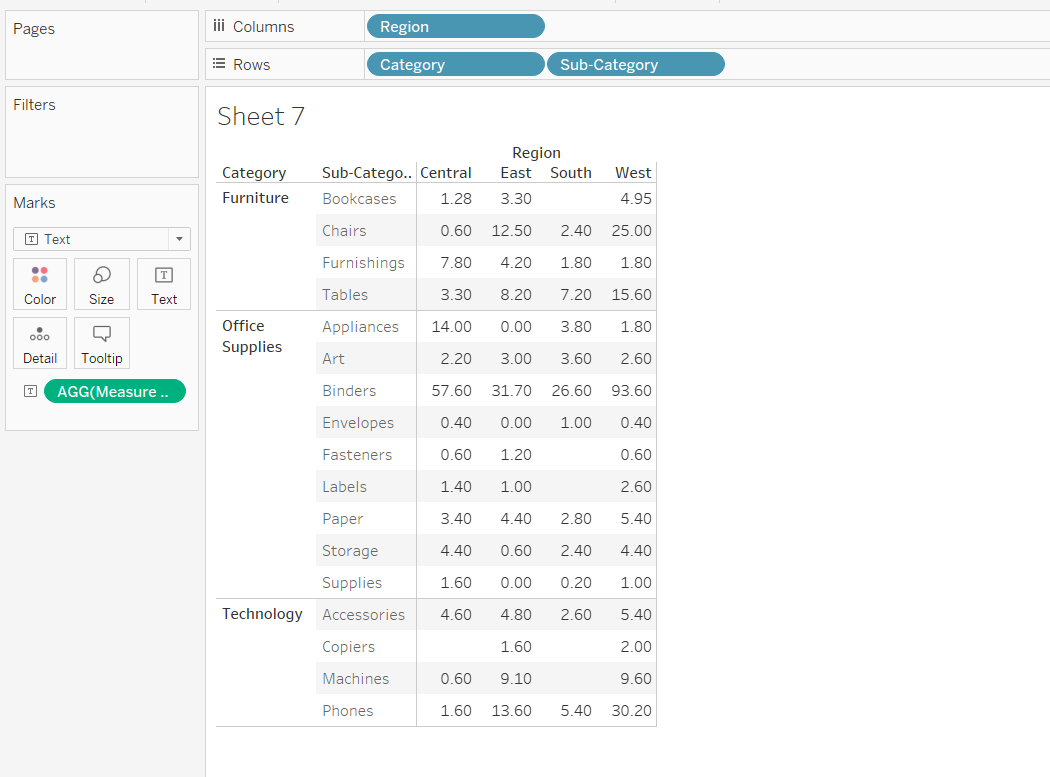Select the AGG(Measure) pill in Marks

point(115,391)
